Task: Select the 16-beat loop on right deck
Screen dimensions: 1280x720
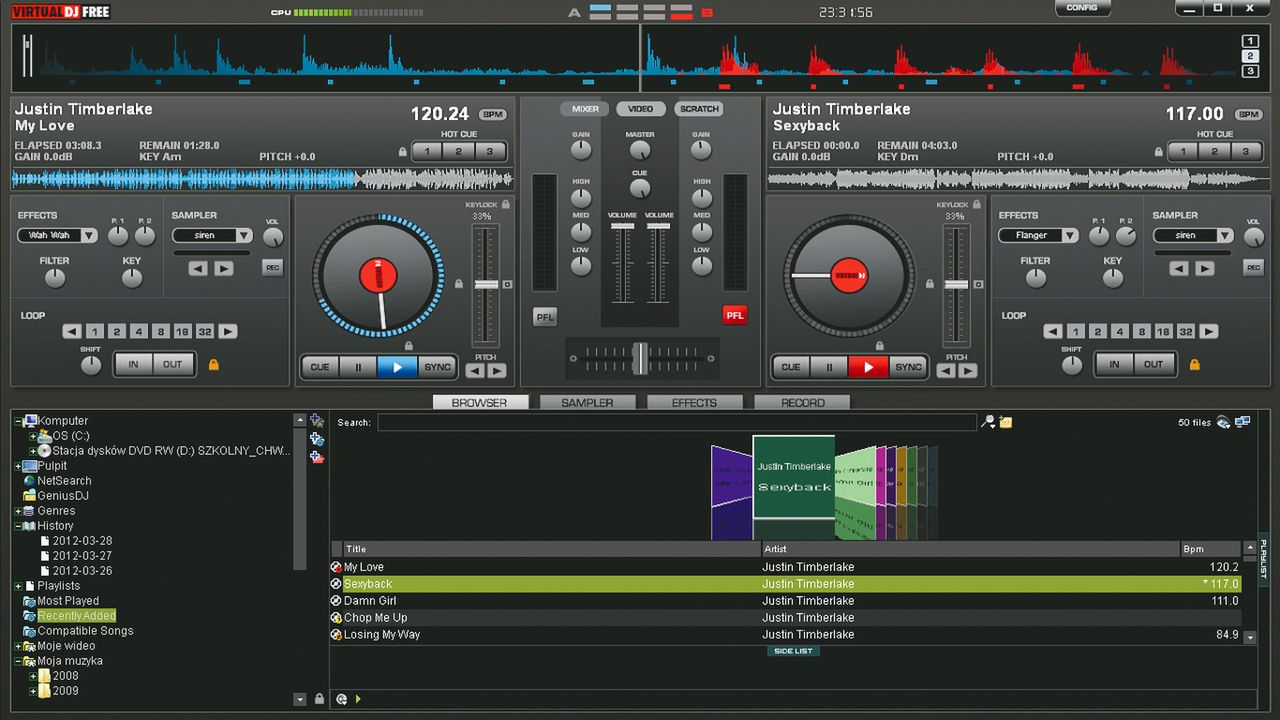Action: pos(1163,332)
